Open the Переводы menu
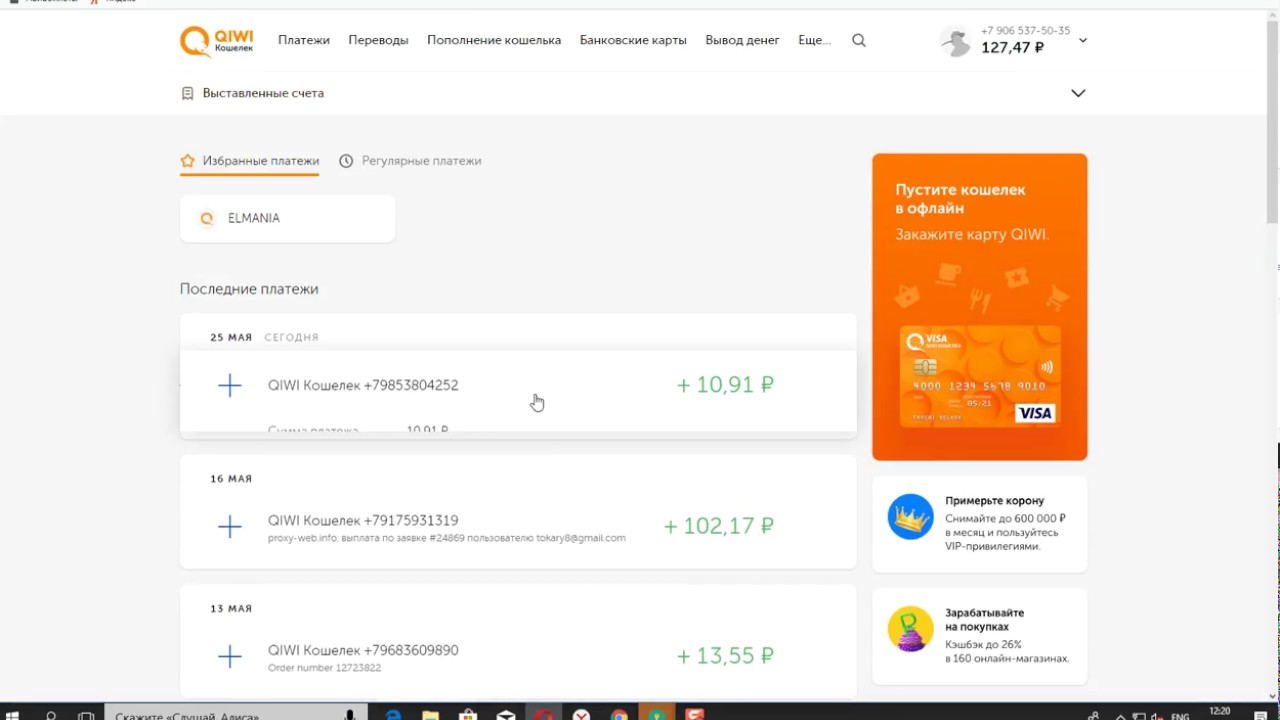The width and height of the screenshot is (1280, 720). [x=378, y=40]
